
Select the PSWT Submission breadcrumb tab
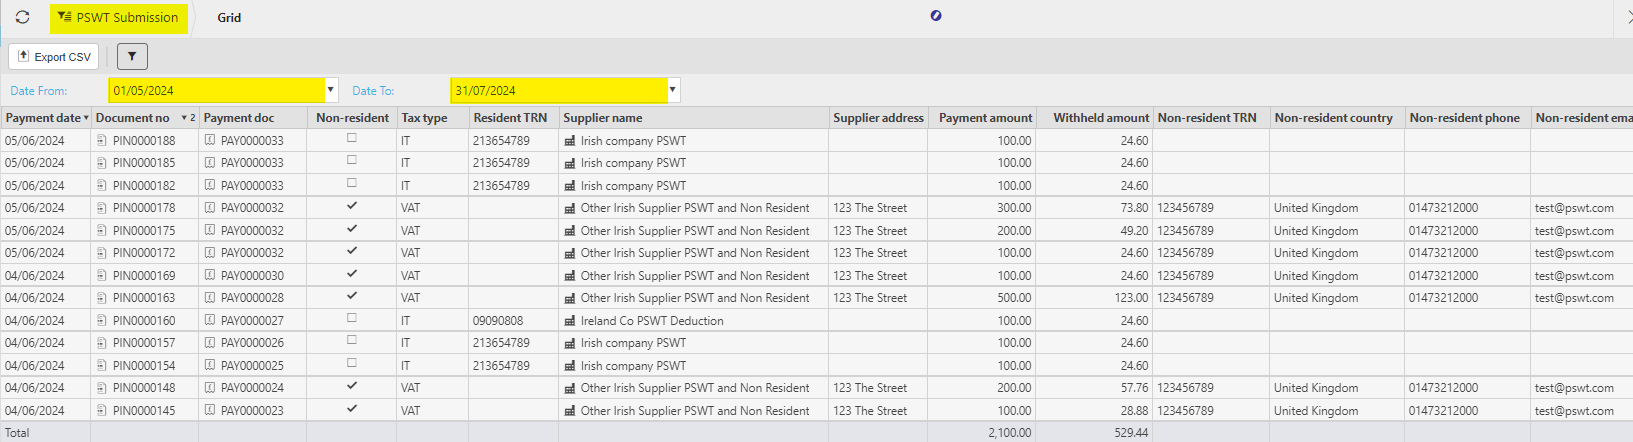pyautogui.click(x=119, y=17)
